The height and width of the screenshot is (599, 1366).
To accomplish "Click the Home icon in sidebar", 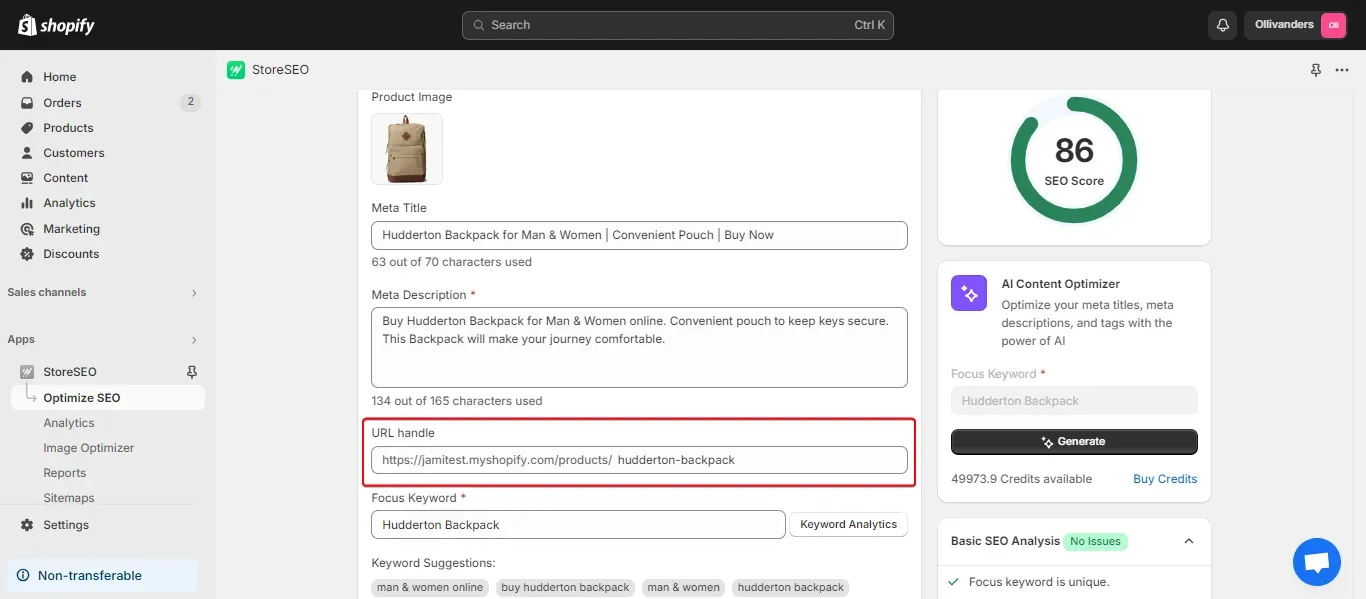I will pos(27,77).
